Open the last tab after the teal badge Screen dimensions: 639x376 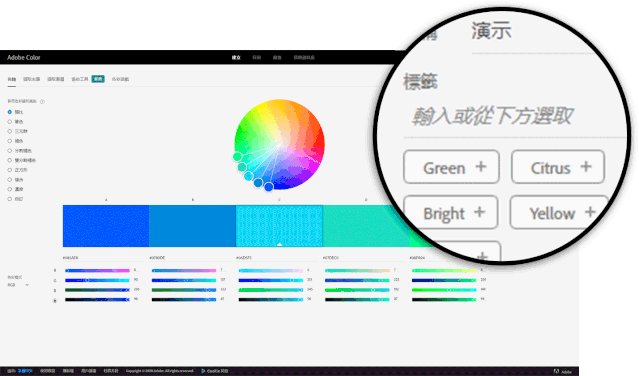tap(120, 79)
